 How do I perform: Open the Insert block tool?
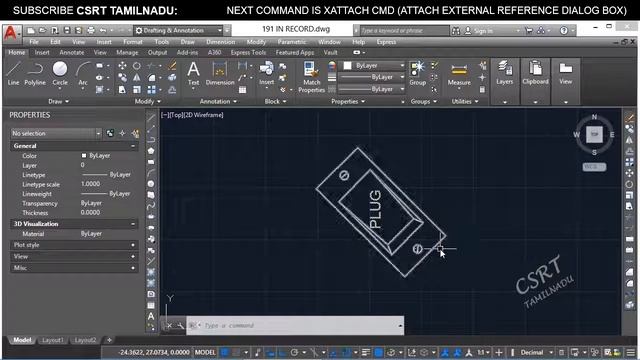click(267, 73)
